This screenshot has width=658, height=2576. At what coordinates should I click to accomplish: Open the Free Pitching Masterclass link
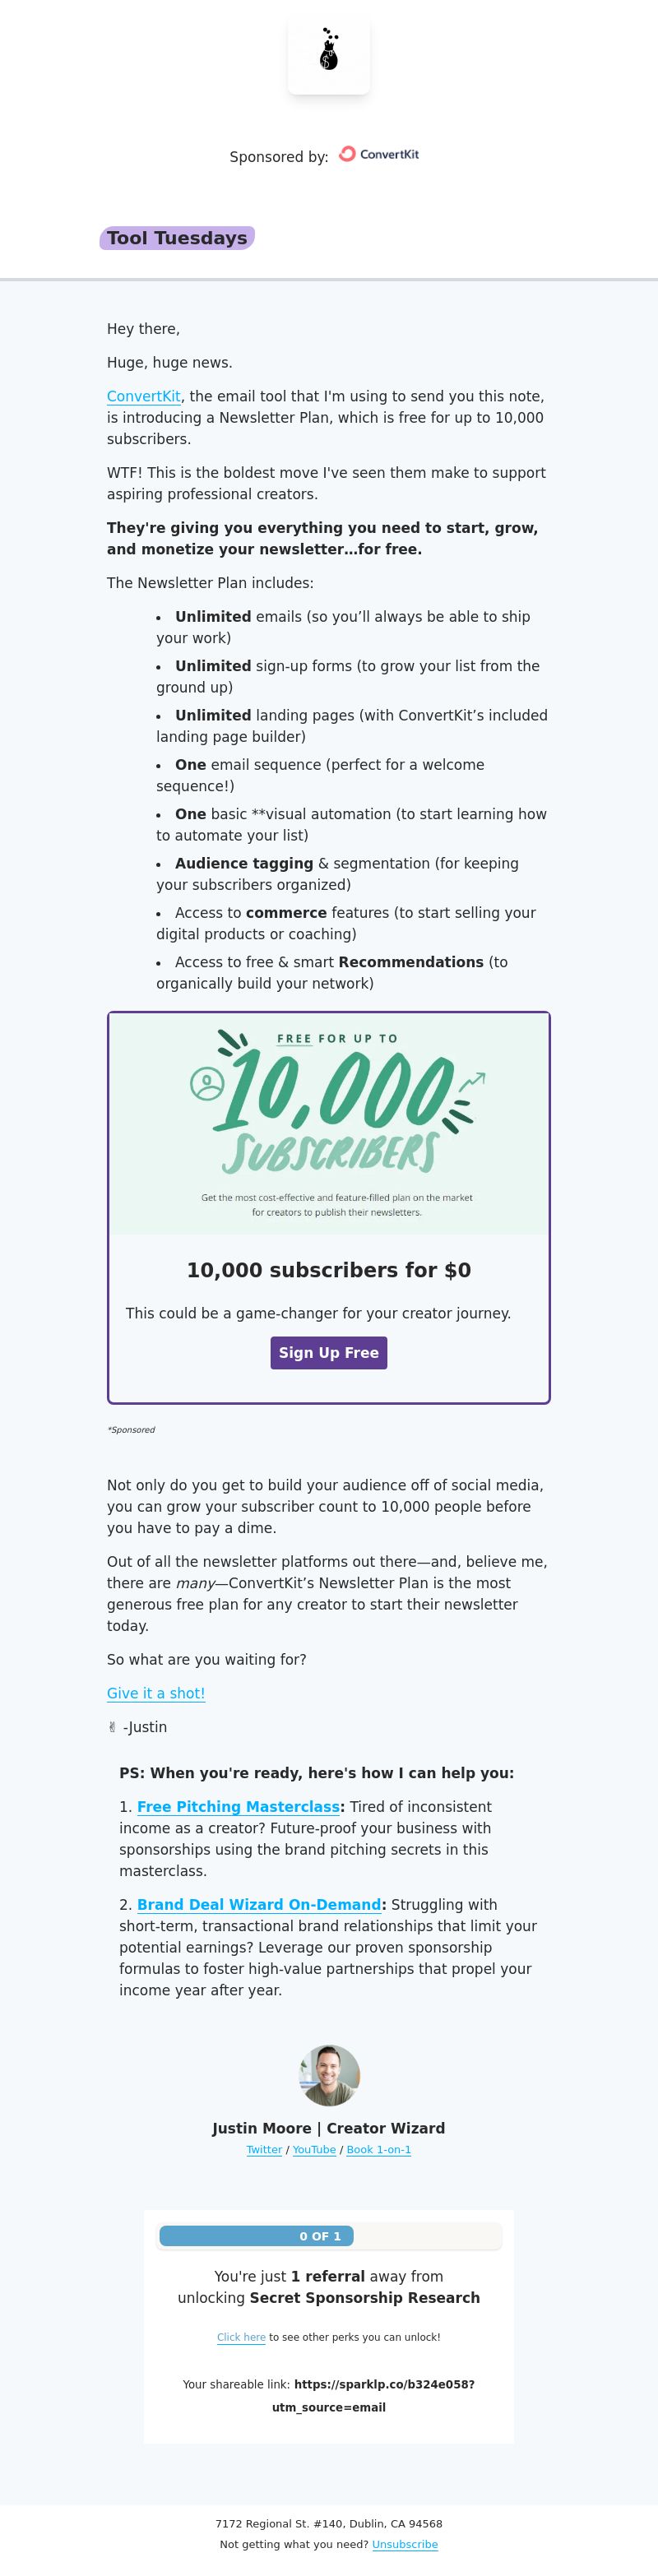(238, 1807)
